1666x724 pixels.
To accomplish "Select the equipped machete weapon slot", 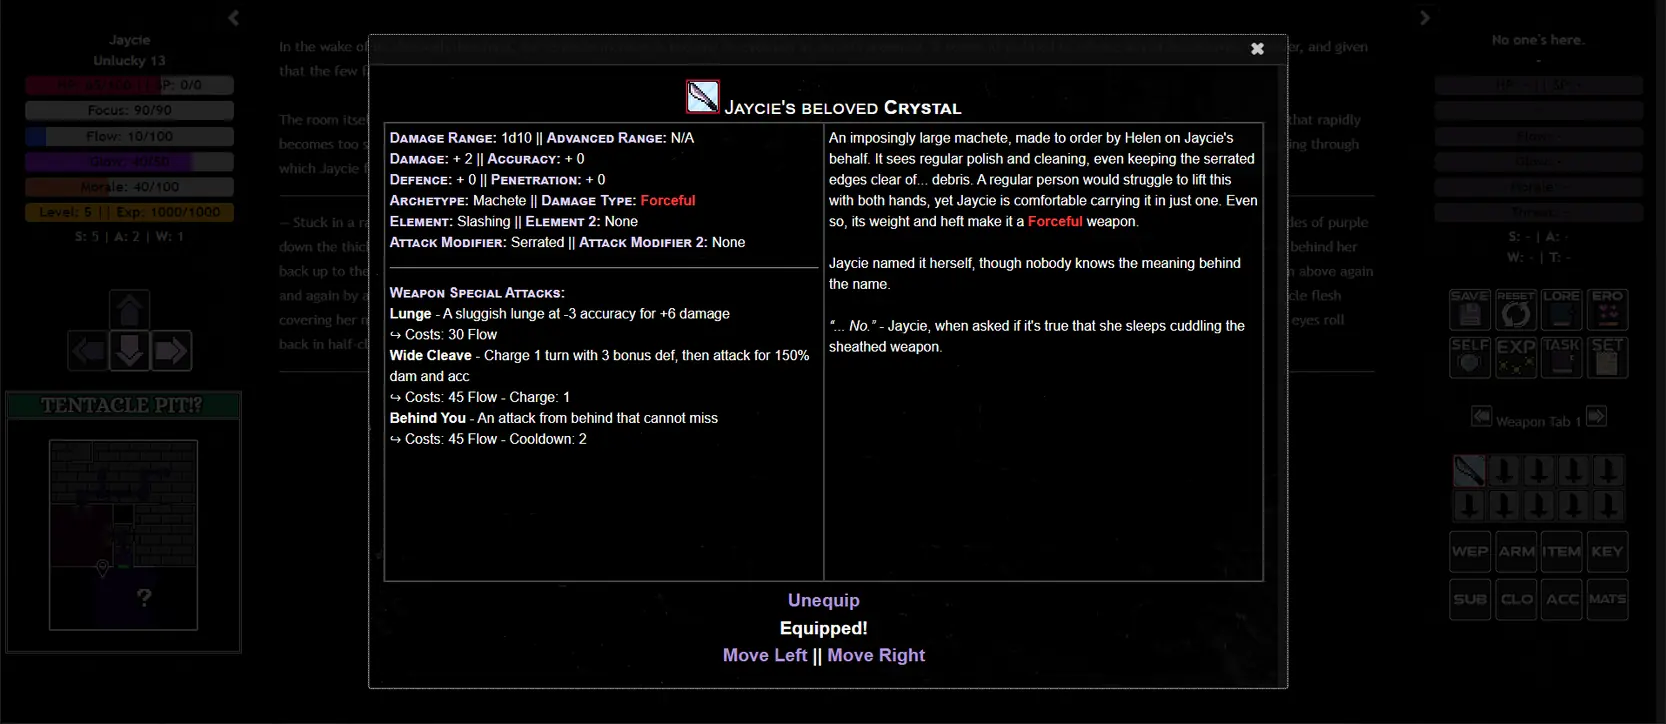I will coord(1469,470).
